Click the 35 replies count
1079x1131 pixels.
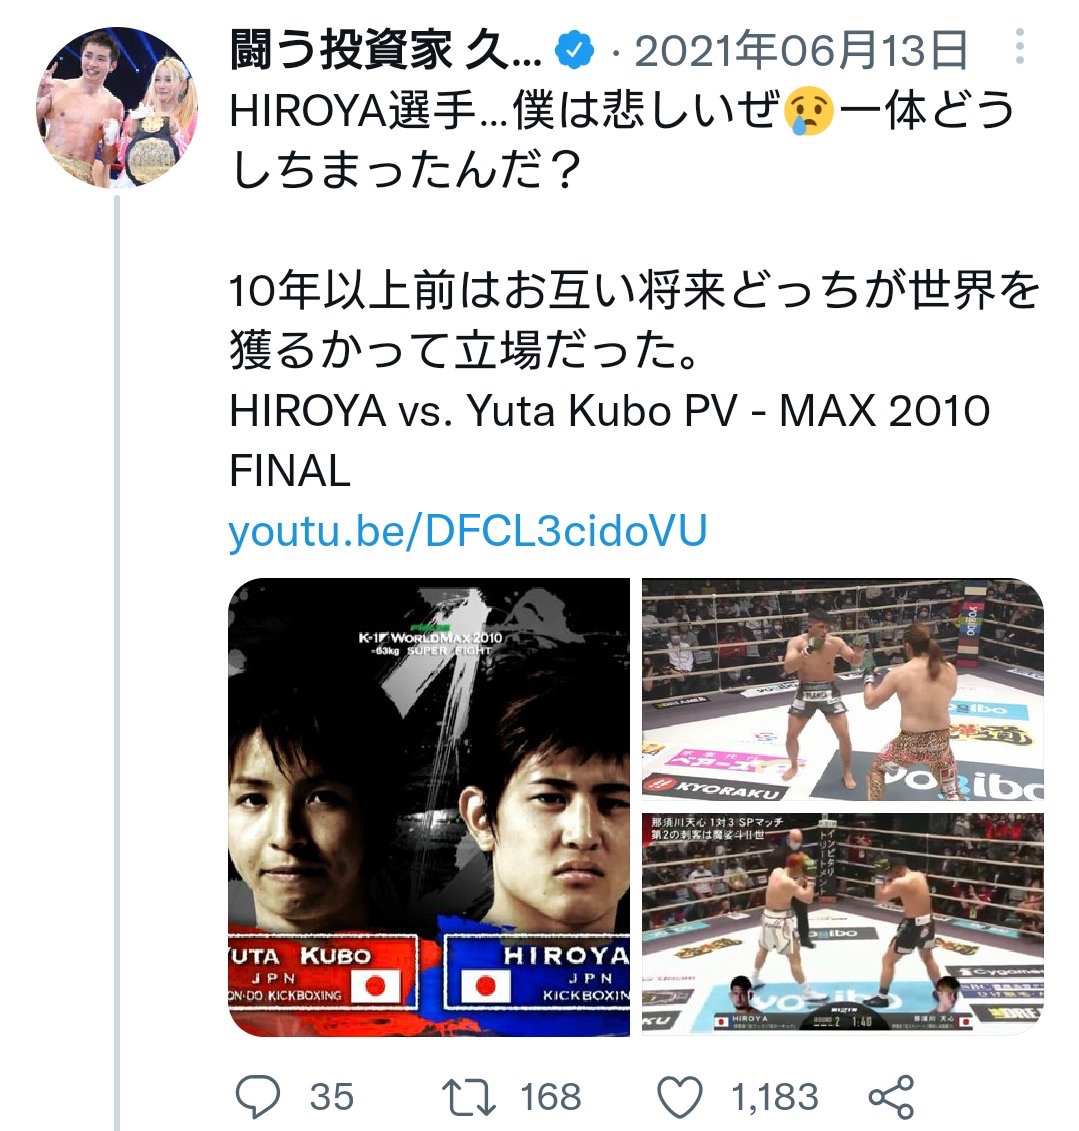[332, 1097]
